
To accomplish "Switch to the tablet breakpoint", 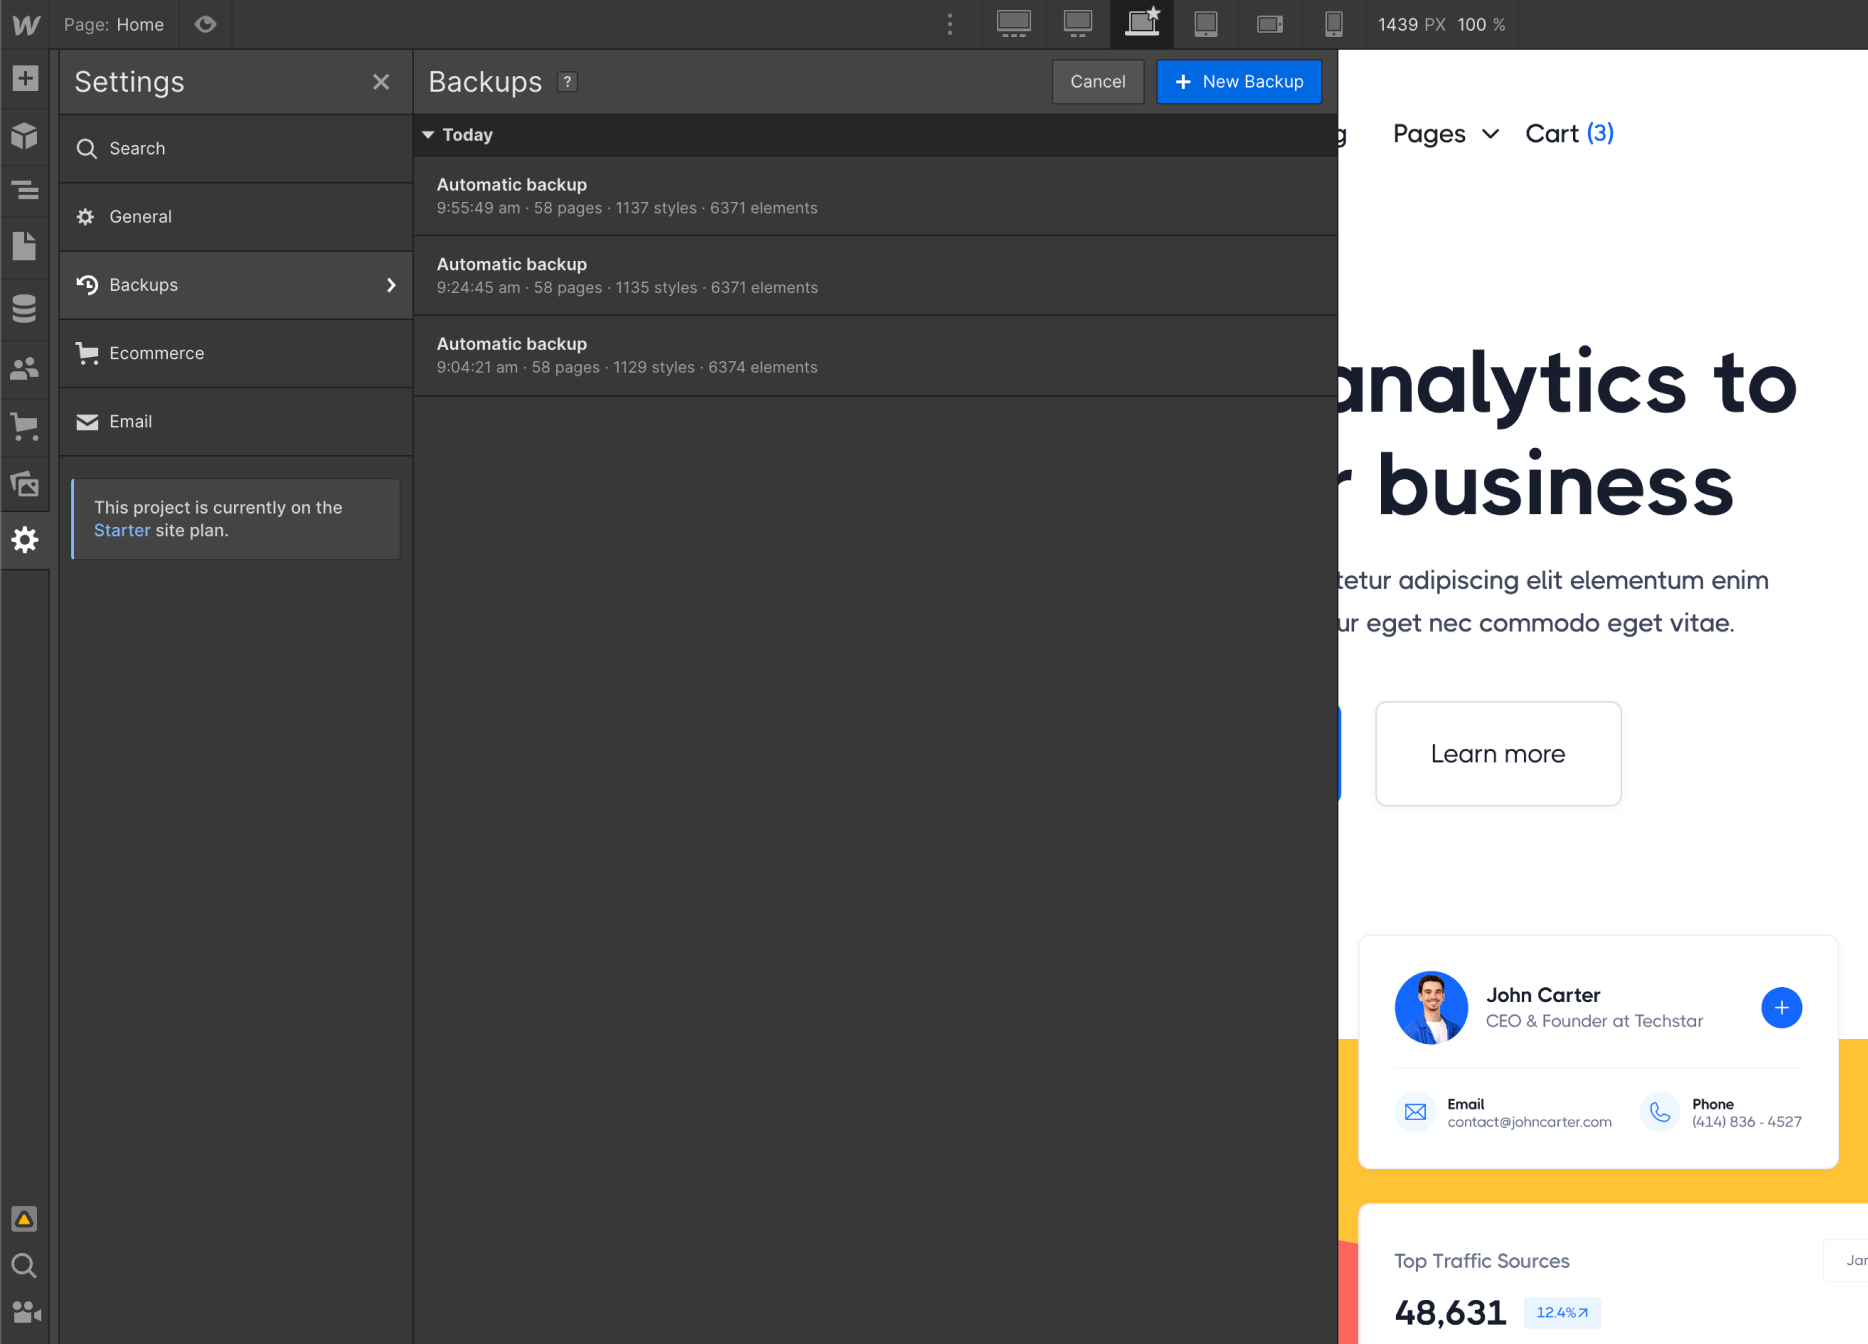I will [x=1206, y=24].
